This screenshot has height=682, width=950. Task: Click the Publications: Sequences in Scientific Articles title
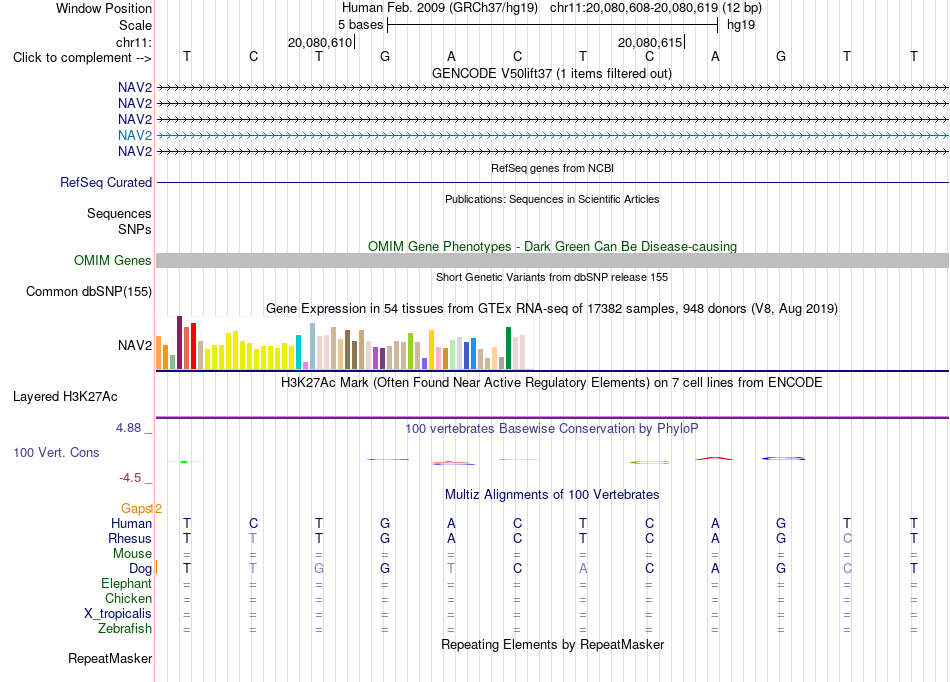pos(552,199)
